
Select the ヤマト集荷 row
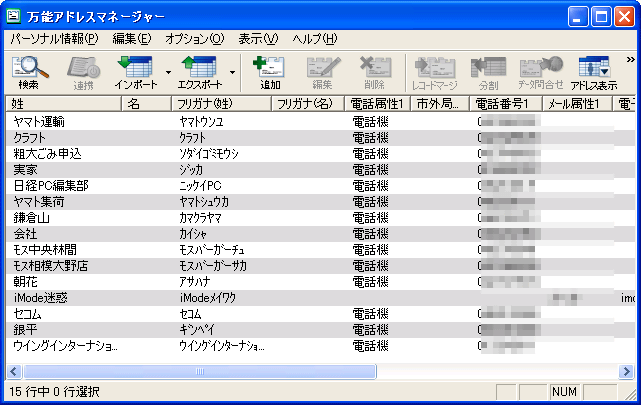coord(320,202)
